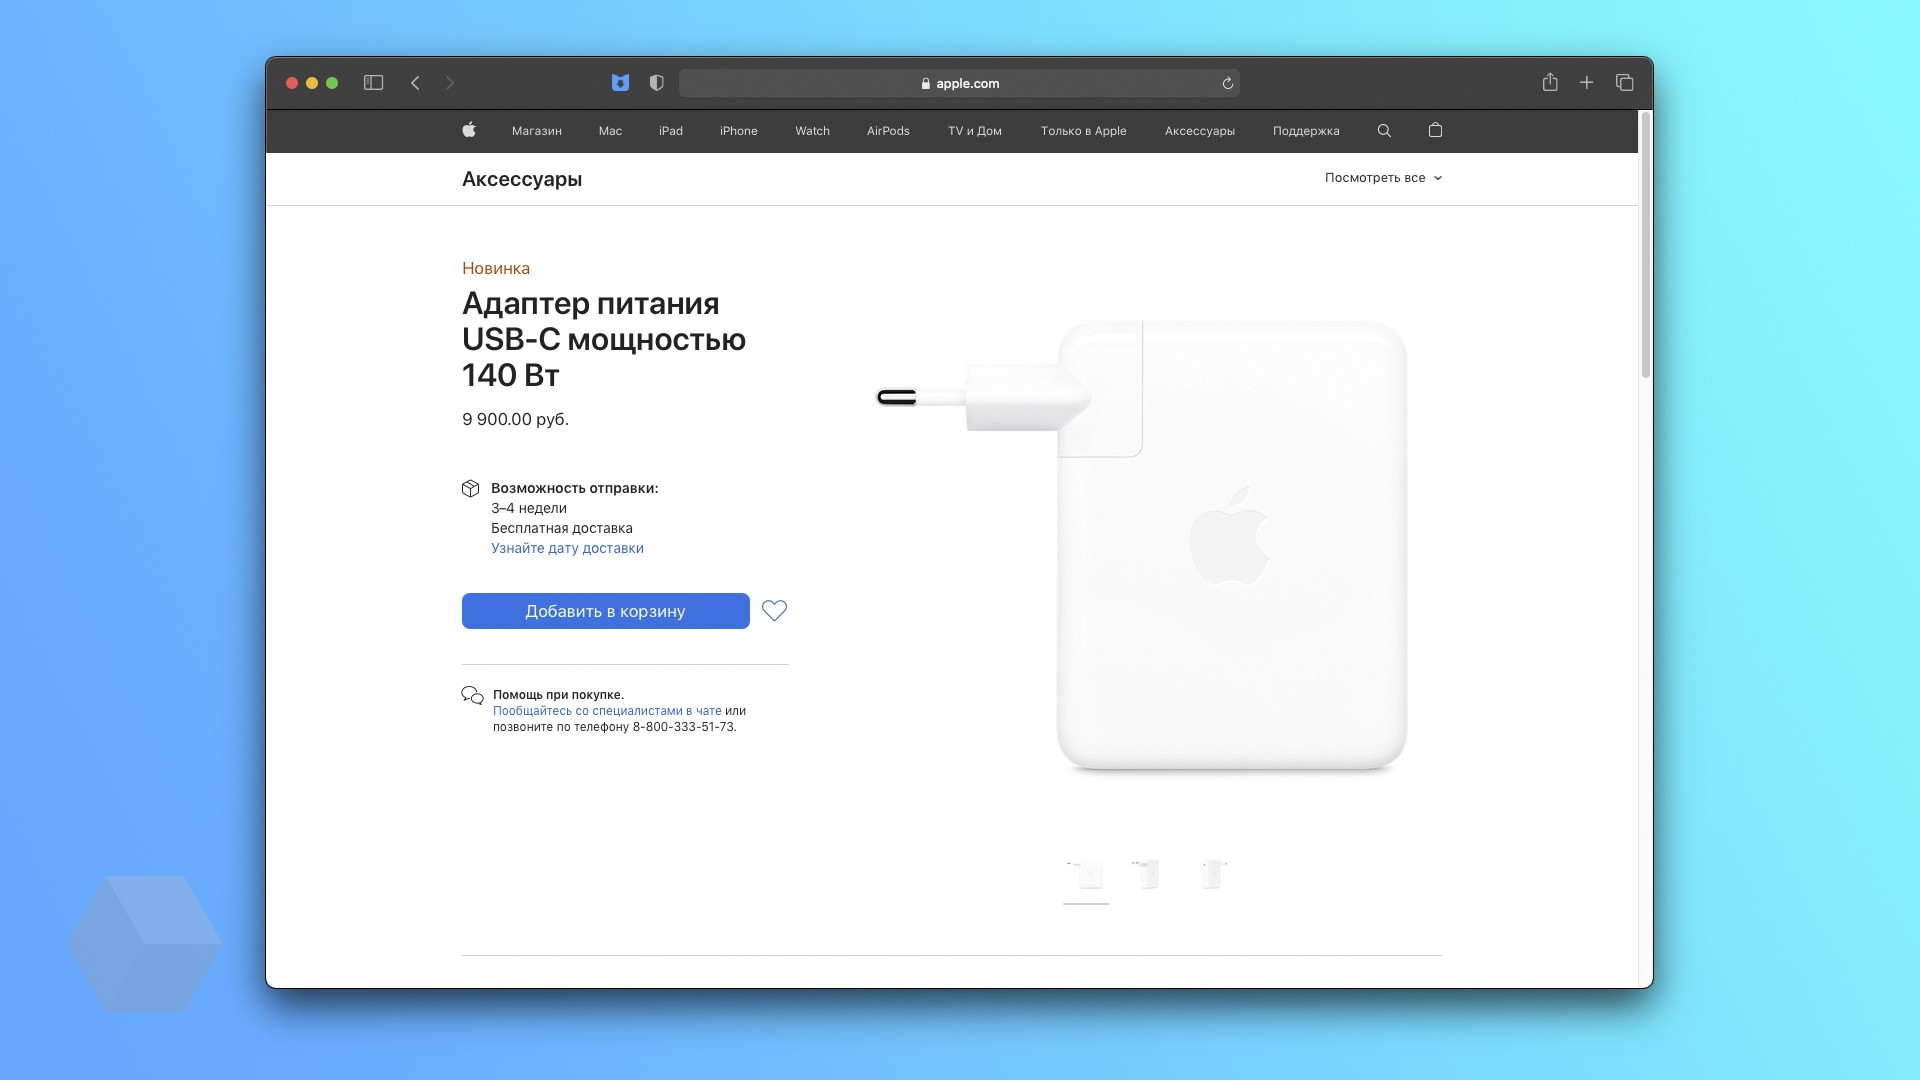Open Пообщайтесь со специалистами в чате link

(607, 711)
